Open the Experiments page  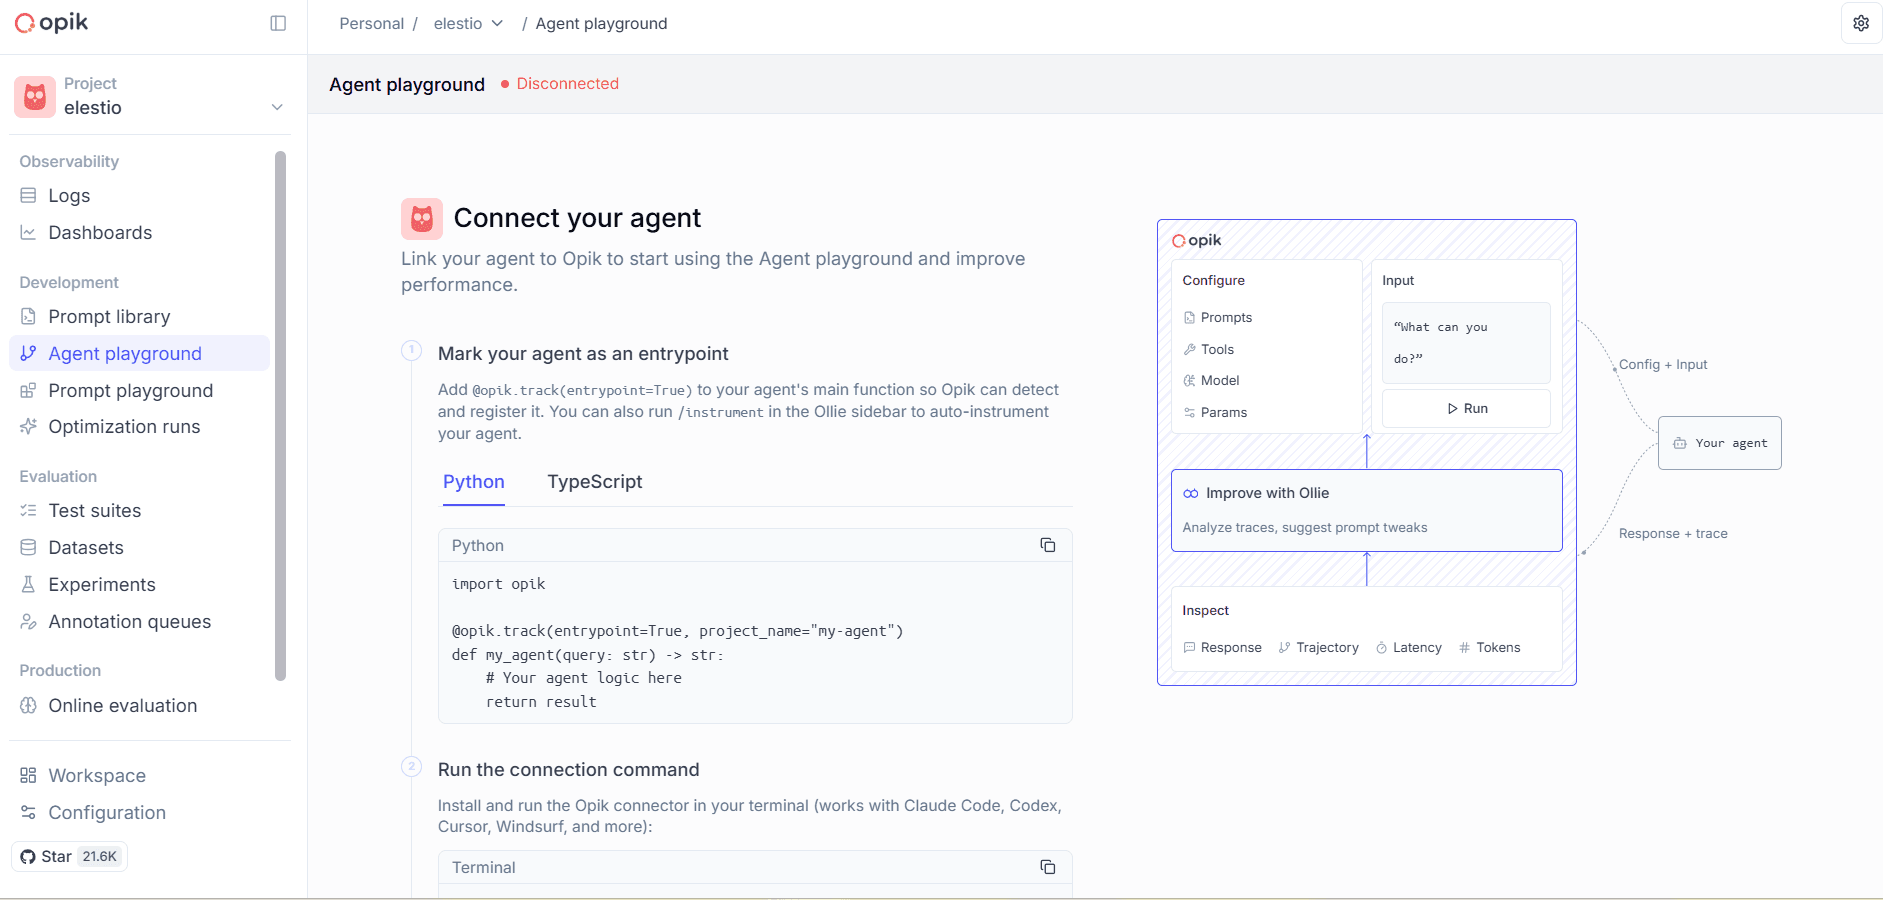pyautogui.click(x=140, y=585)
